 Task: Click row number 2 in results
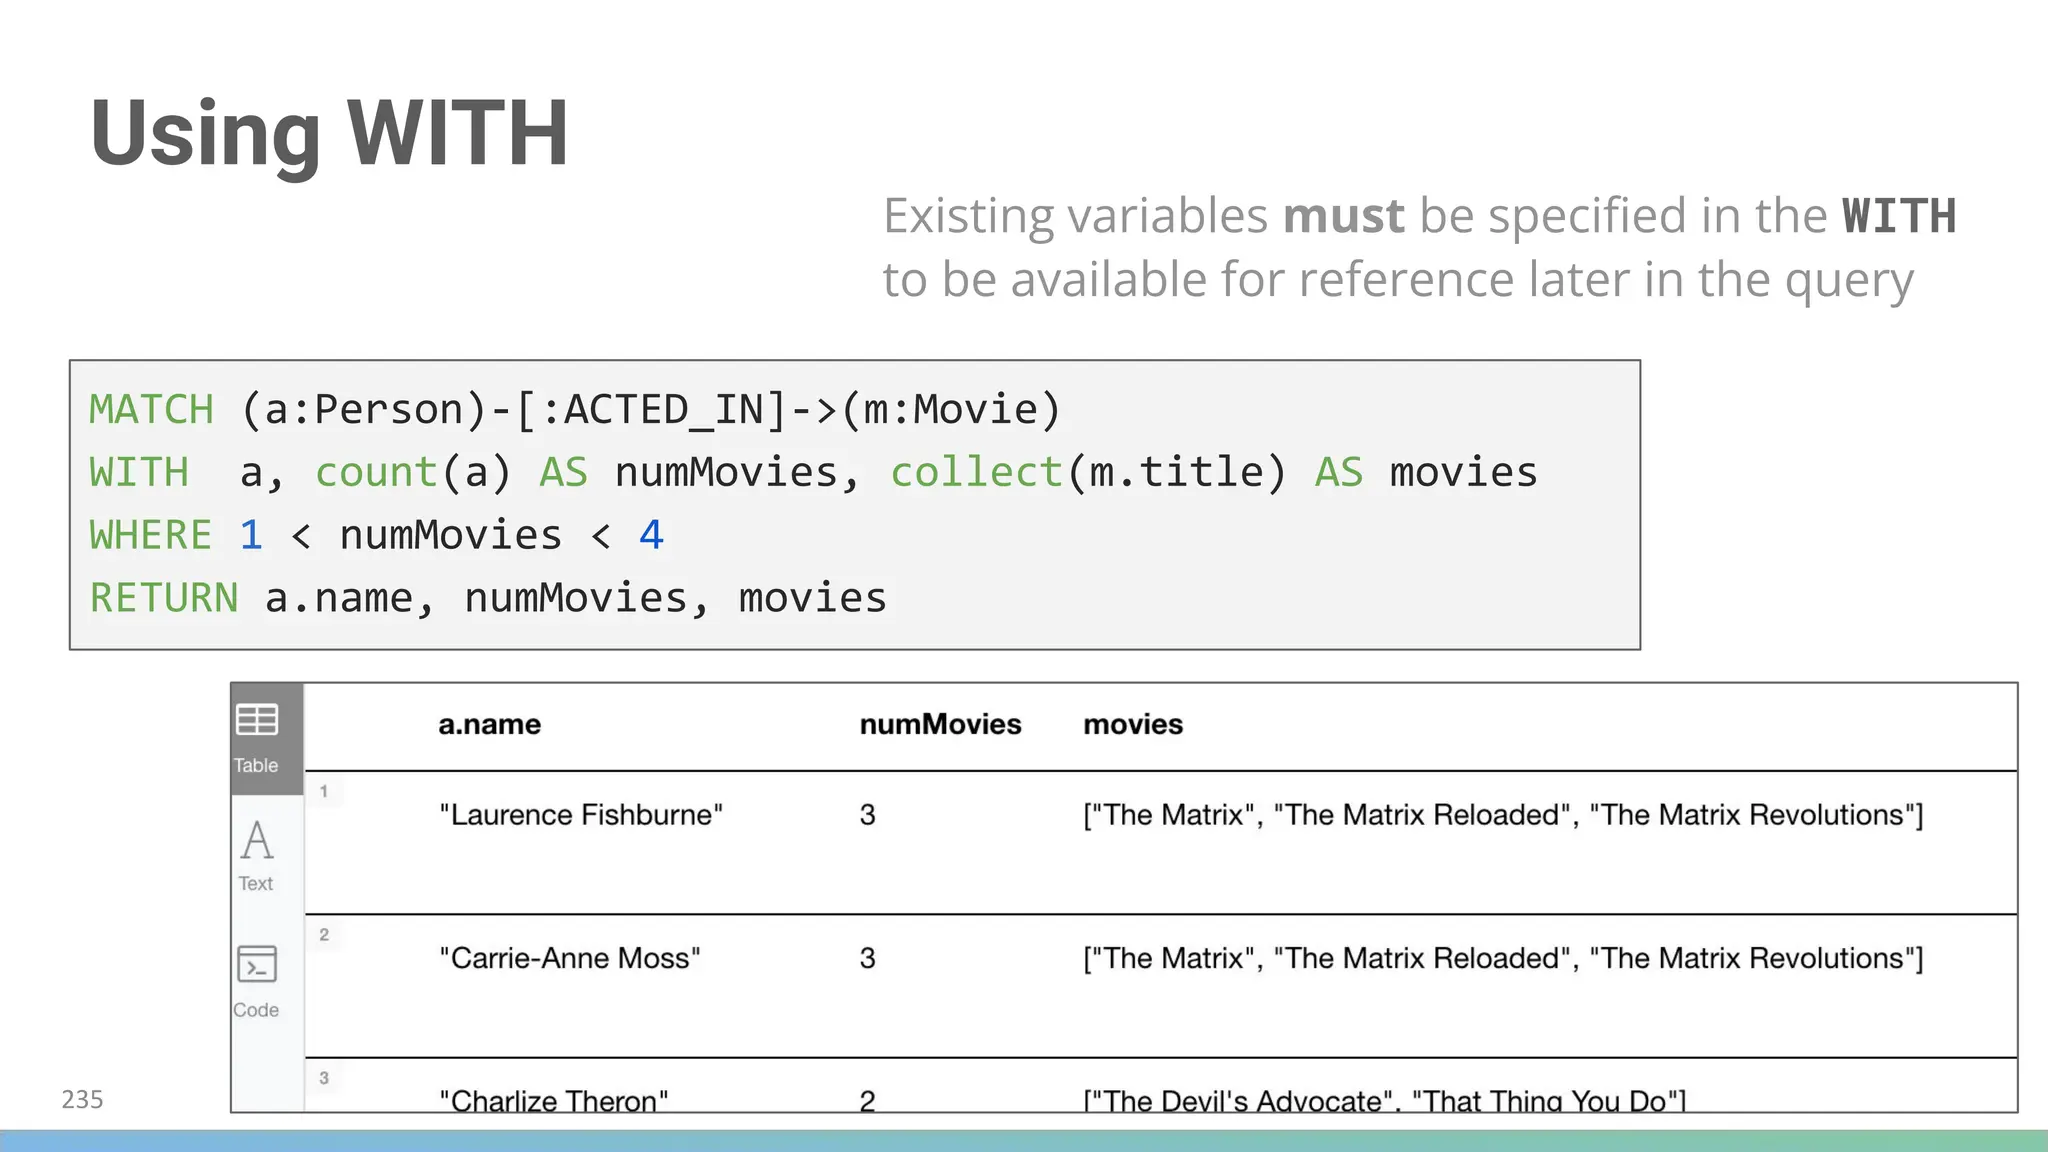(324, 935)
